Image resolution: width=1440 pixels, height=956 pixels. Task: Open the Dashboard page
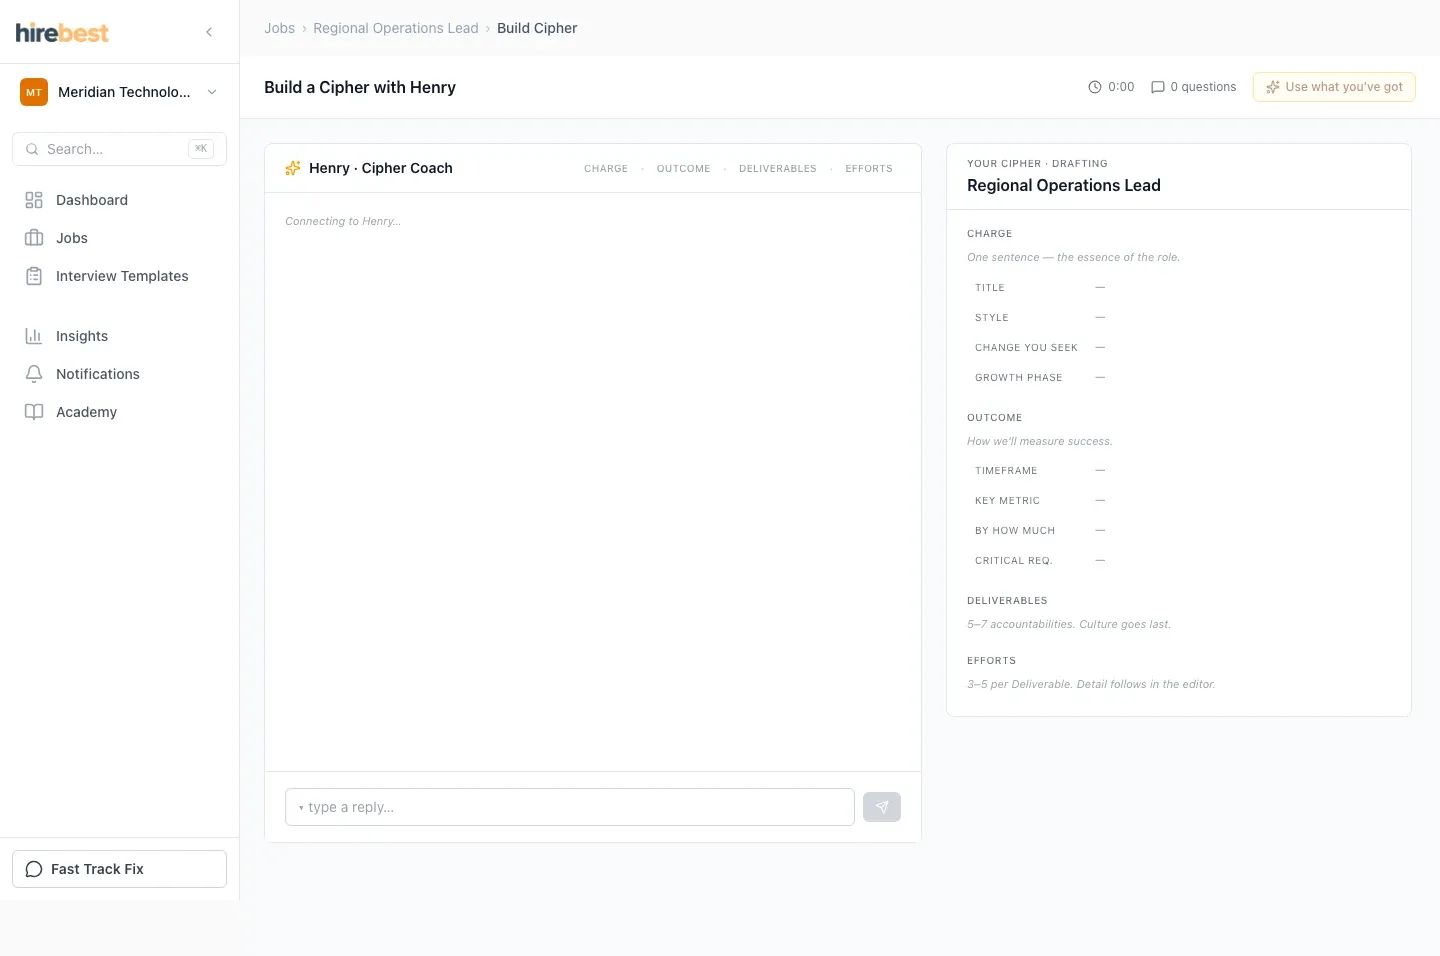(119, 200)
